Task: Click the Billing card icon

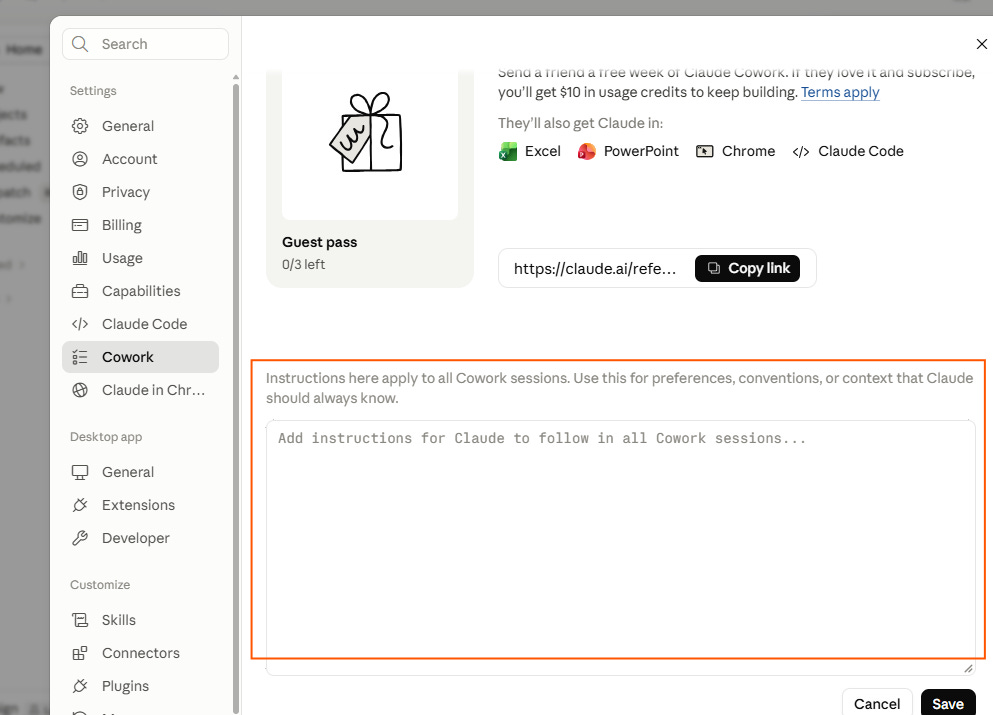Action: [x=80, y=225]
